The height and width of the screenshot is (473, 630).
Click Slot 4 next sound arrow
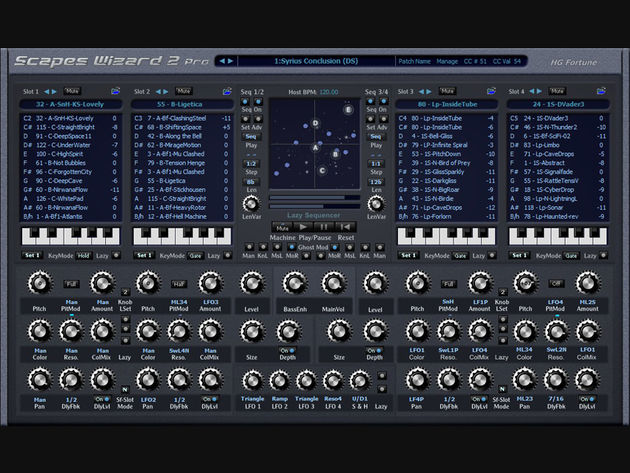(540, 92)
